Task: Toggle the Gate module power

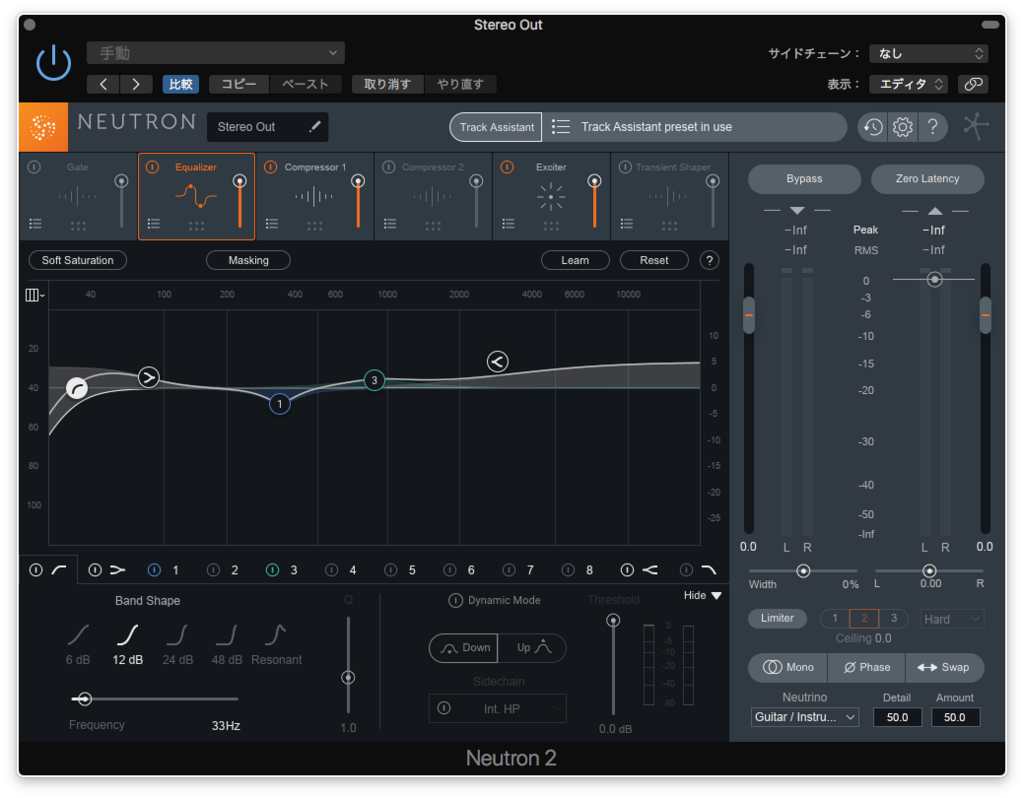Action: point(35,167)
